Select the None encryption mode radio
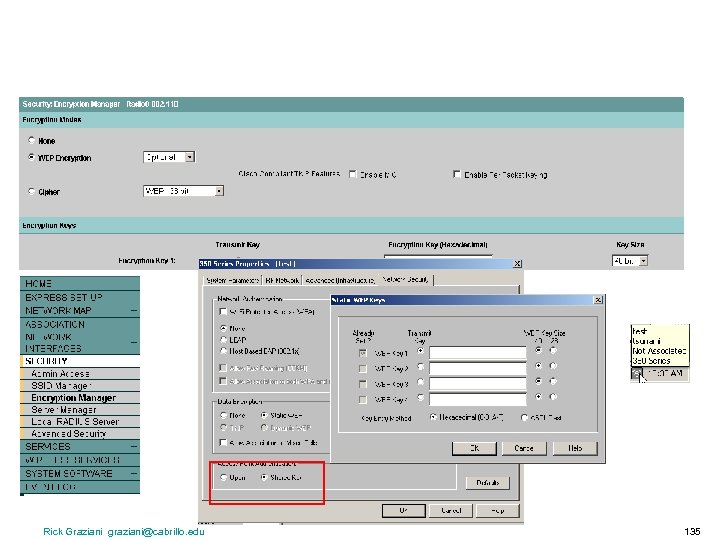This screenshot has width=720, height=540. (x=31, y=140)
